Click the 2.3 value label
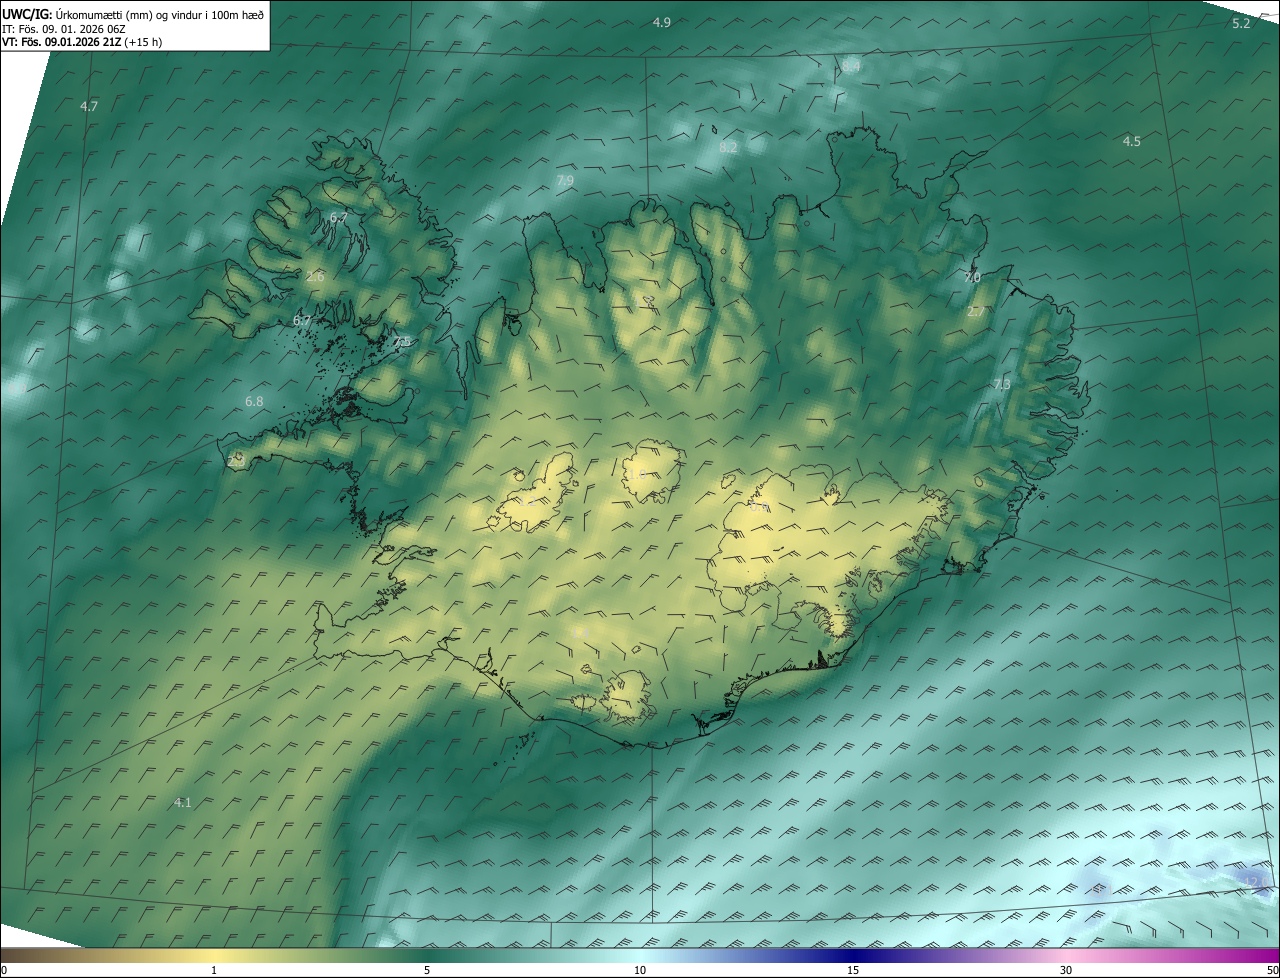 point(236,461)
